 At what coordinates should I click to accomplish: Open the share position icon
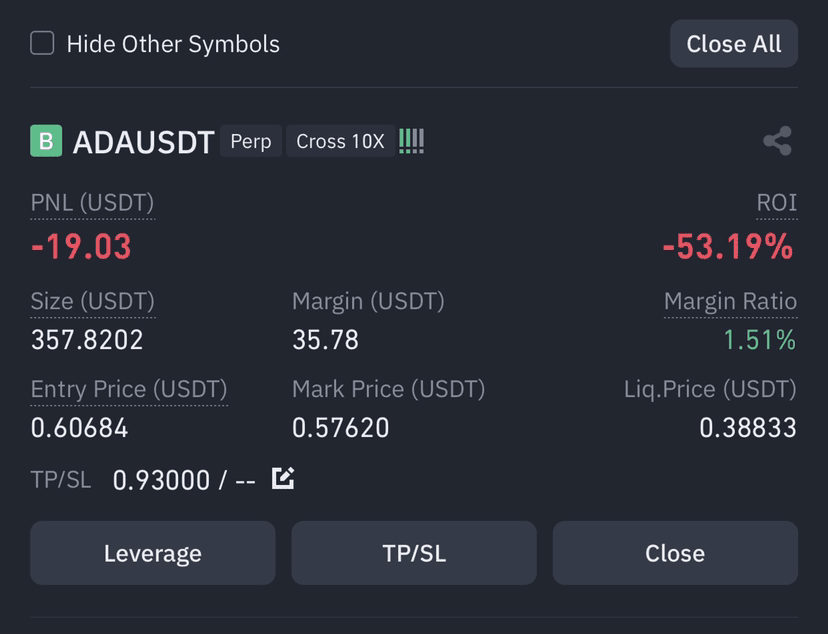(777, 140)
